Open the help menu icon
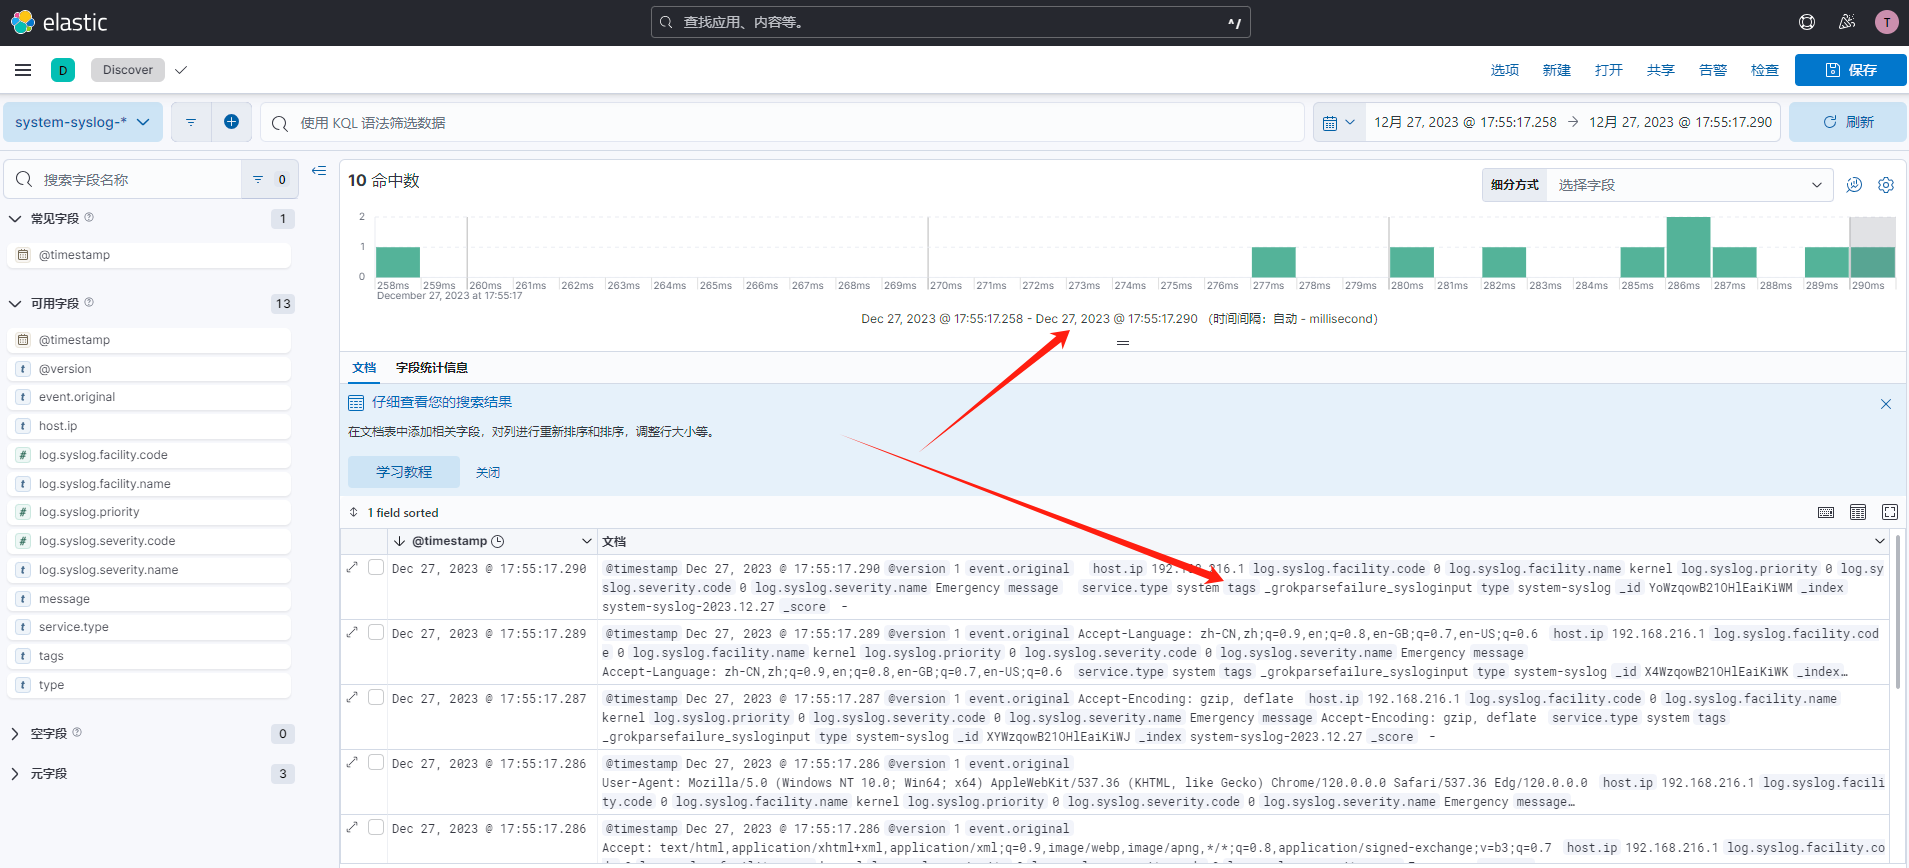Viewport: 1909px width, 868px height. [x=1807, y=22]
